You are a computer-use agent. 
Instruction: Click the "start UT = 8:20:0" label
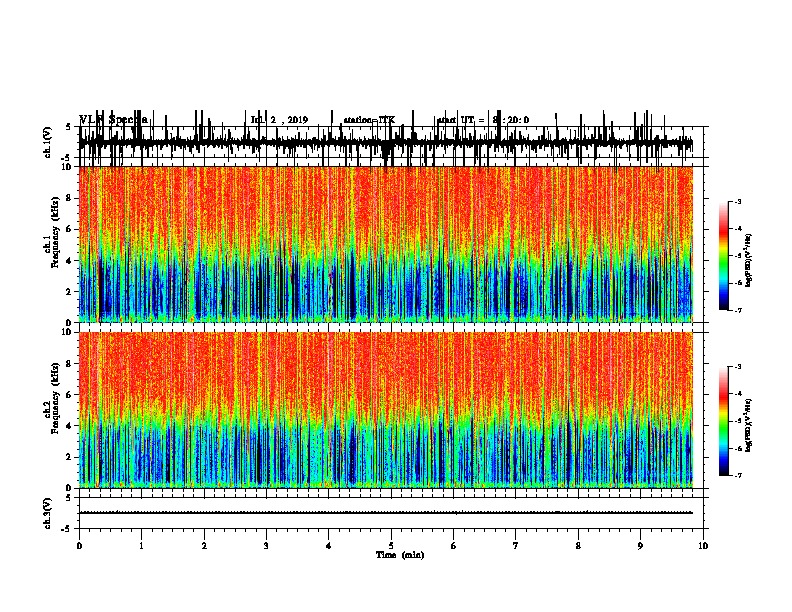483,120
